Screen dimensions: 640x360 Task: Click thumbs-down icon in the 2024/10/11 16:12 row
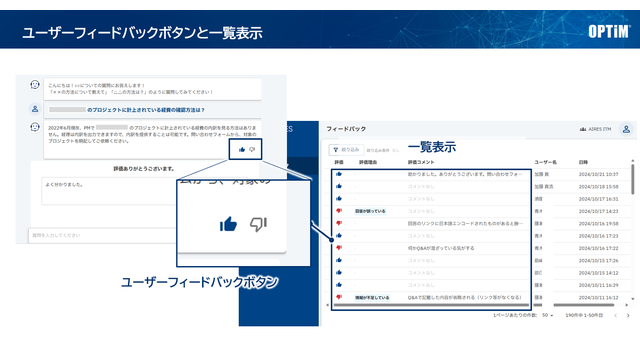click(x=339, y=297)
